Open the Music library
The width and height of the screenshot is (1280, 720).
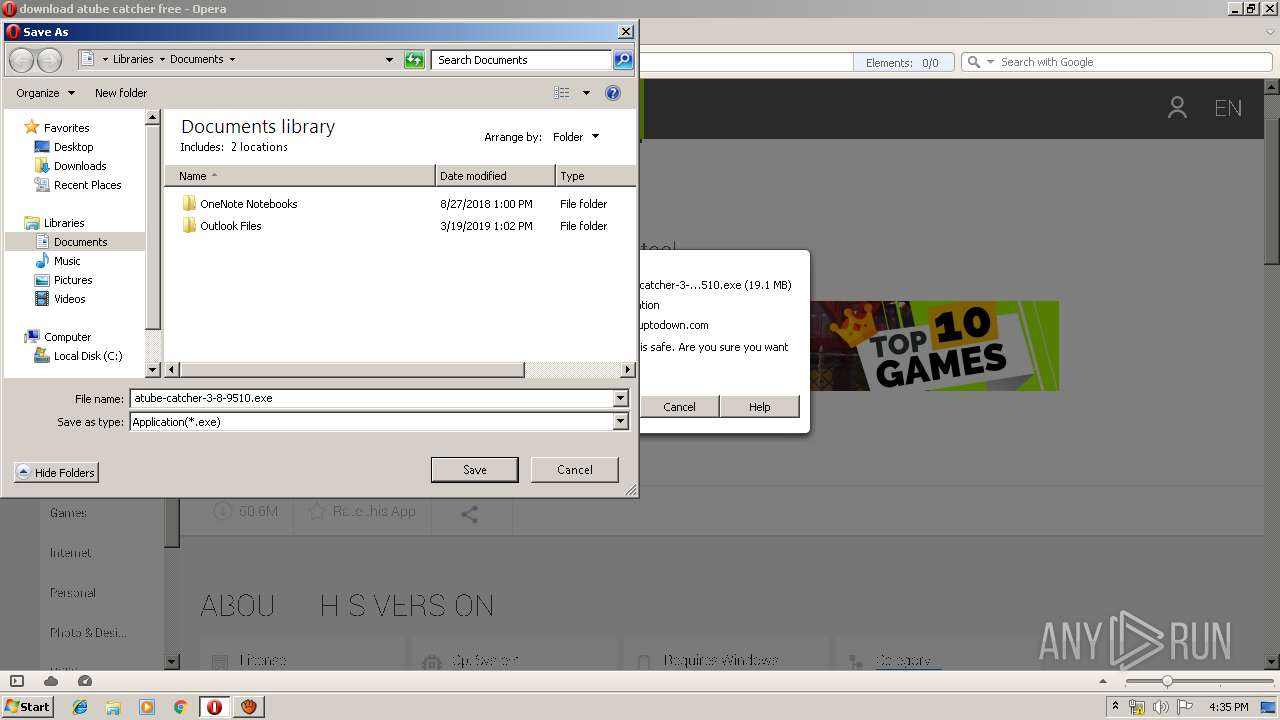(x=67, y=261)
